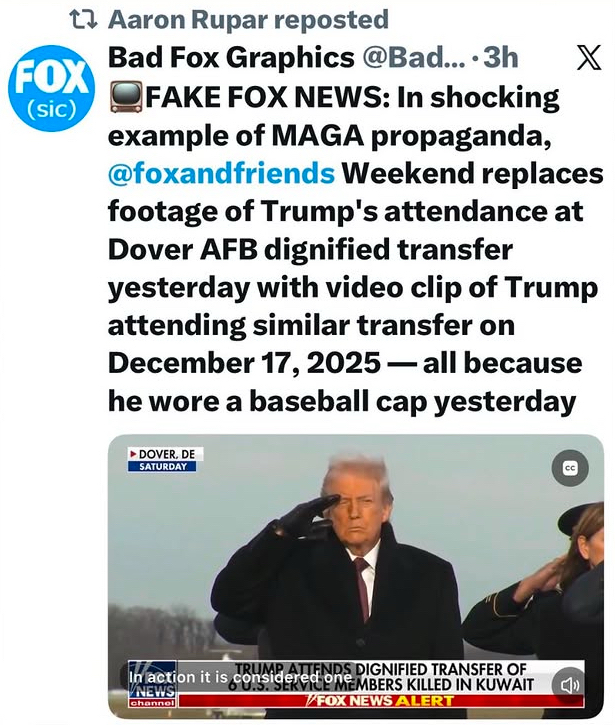The image size is (615, 725).
Task: Click the television emoji in tweet
Action: pos(126,97)
